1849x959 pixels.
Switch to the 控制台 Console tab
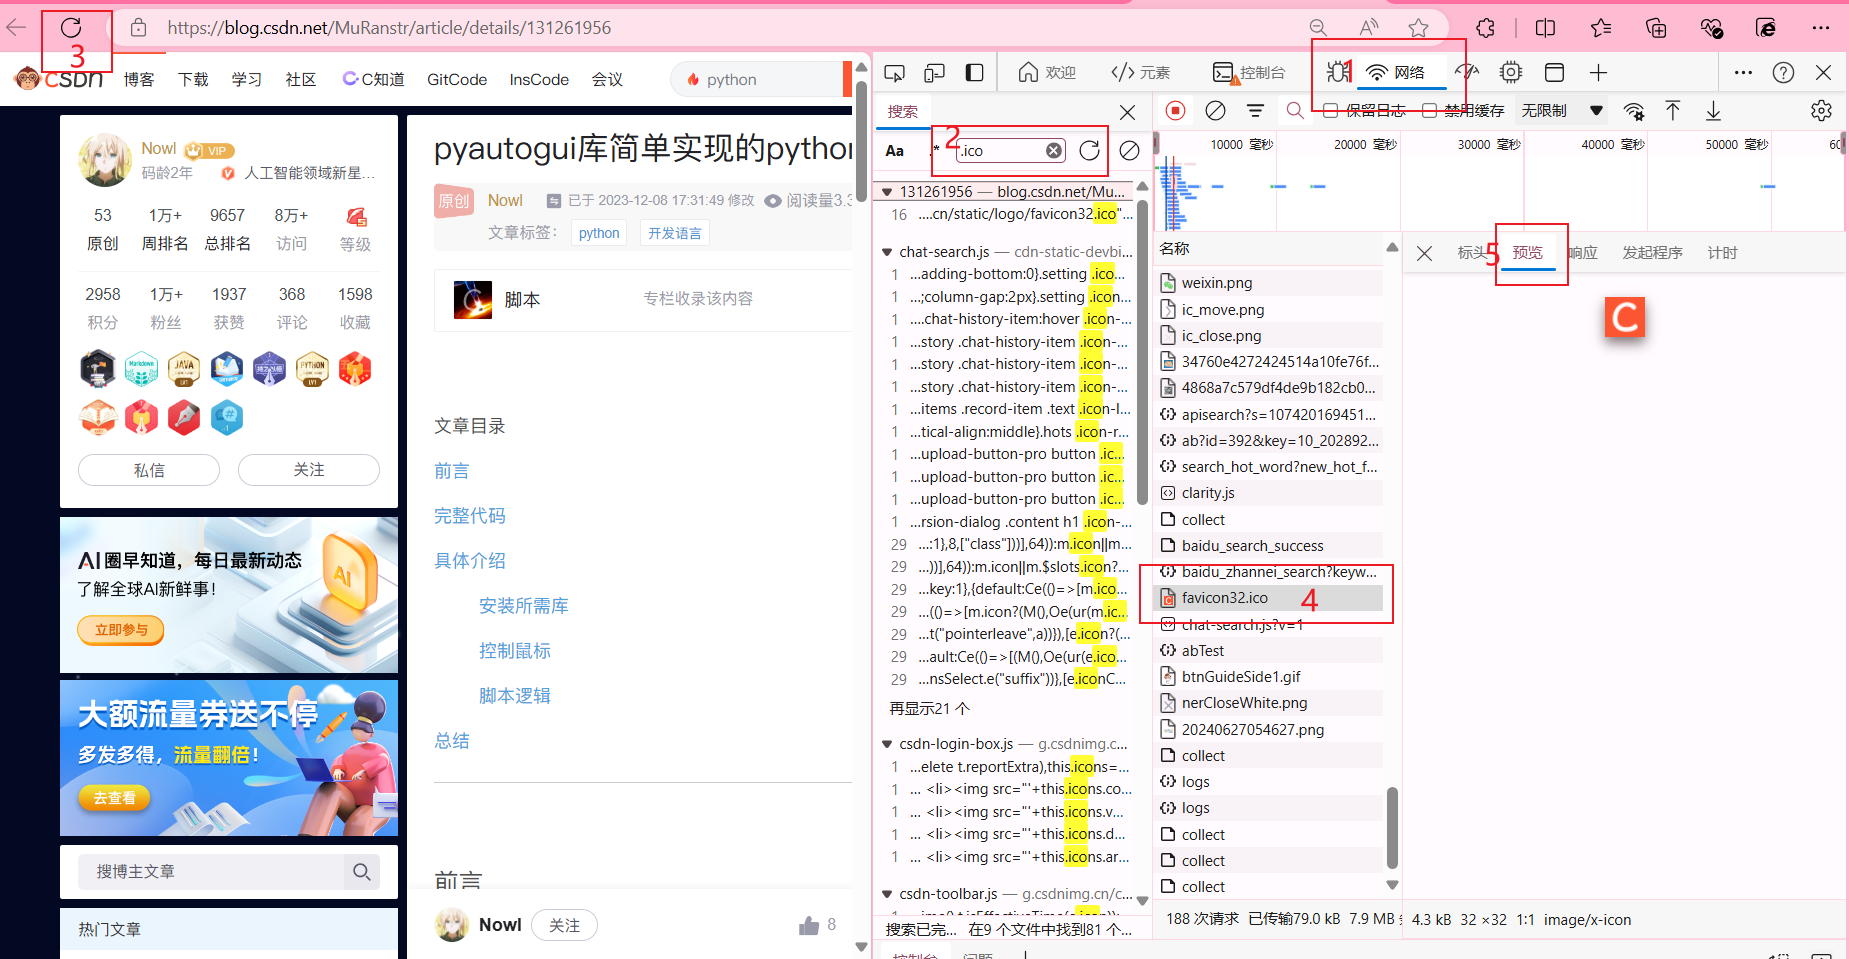(1248, 72)
